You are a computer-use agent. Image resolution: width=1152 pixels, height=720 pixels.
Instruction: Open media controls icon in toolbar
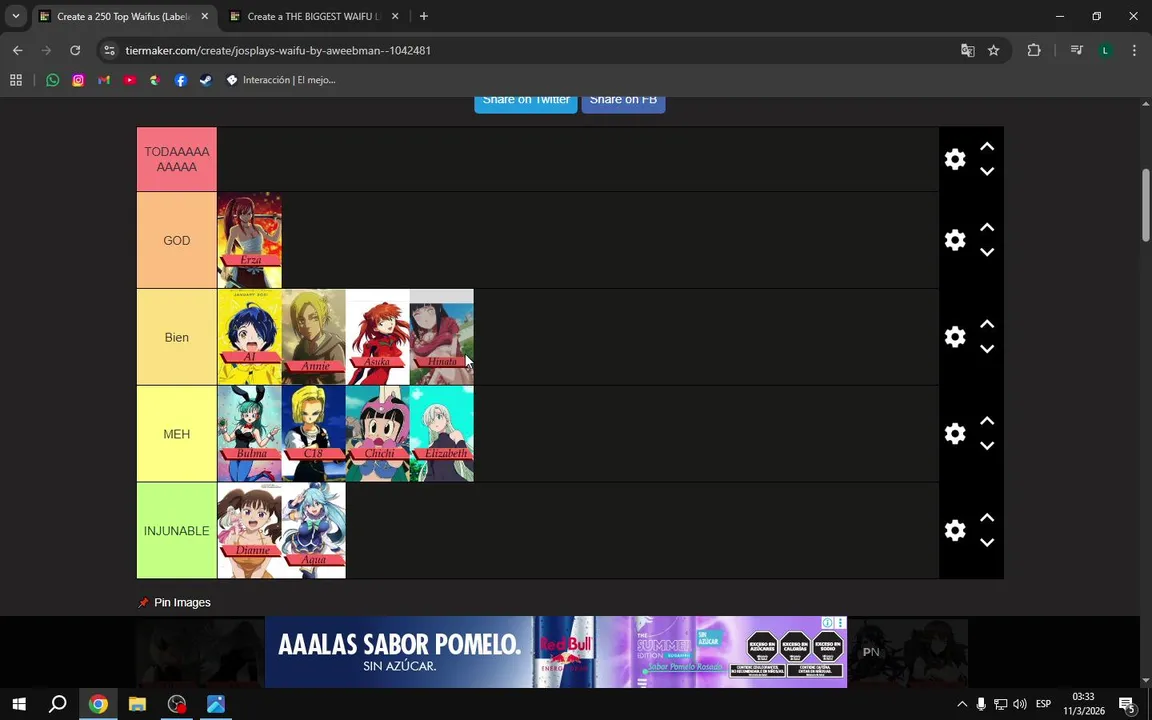[x=1076, y=51]
